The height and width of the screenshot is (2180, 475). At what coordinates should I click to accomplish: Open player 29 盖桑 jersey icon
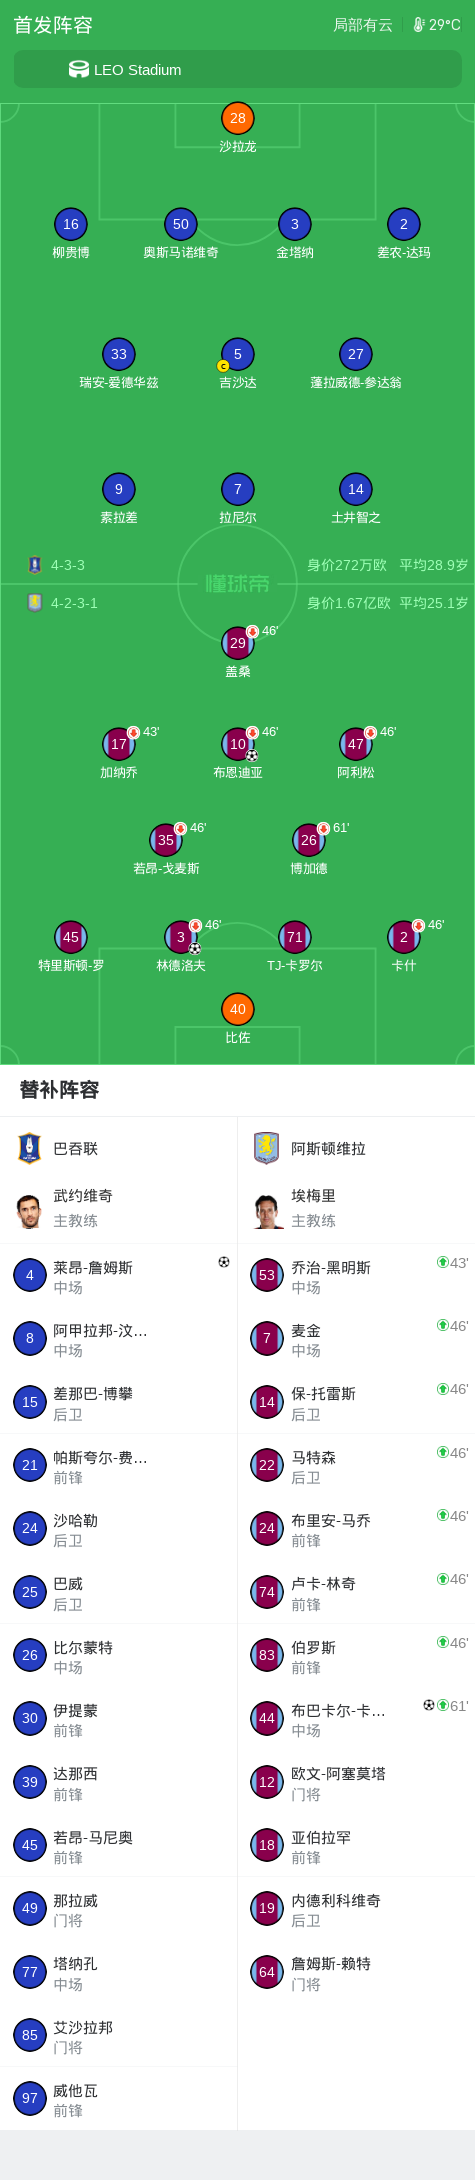tap(238, 643)
